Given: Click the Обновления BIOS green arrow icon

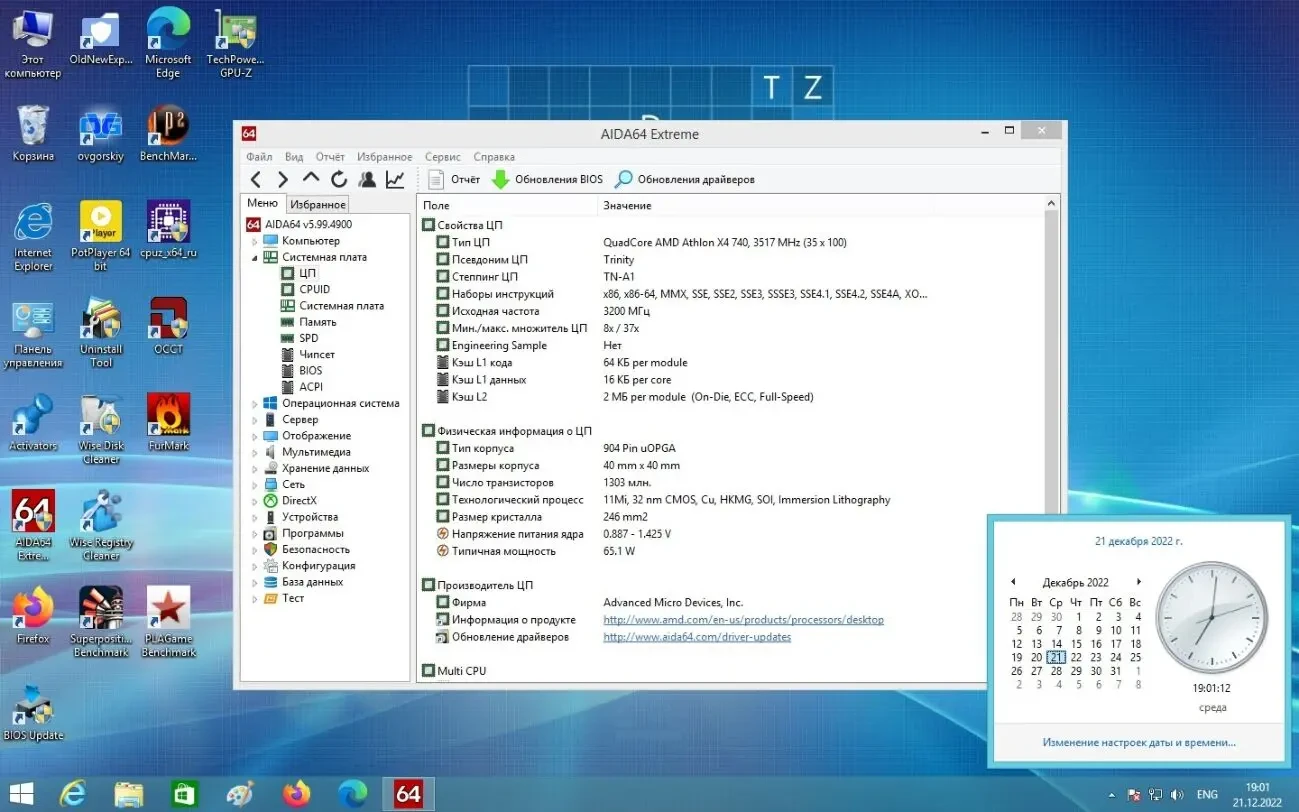Looking at the screenshot, I should 499,180.
